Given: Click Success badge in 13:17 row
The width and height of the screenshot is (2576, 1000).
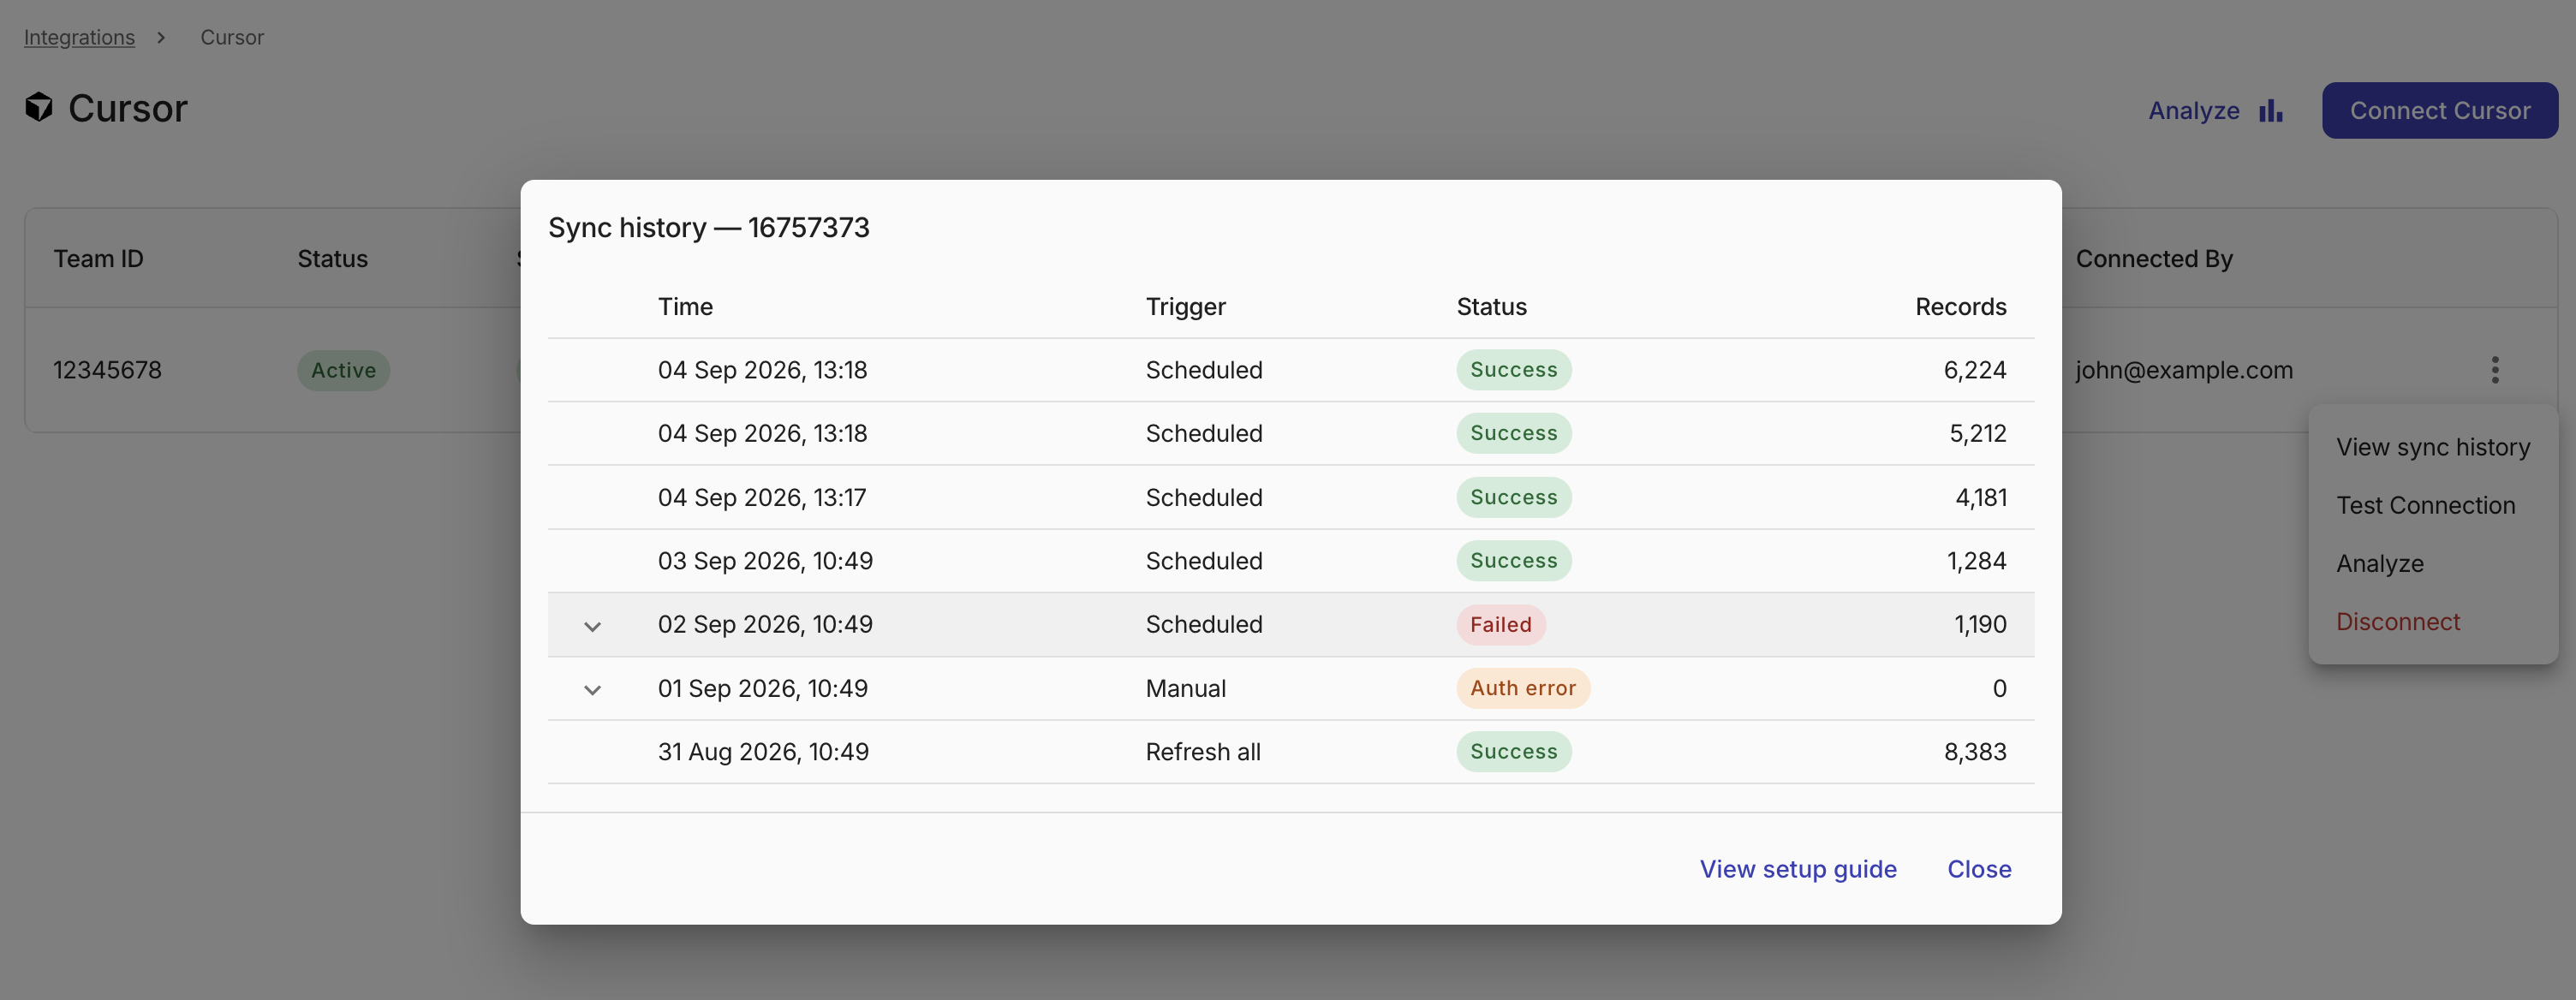Looking at the screenshot, I should (1513, 497).
